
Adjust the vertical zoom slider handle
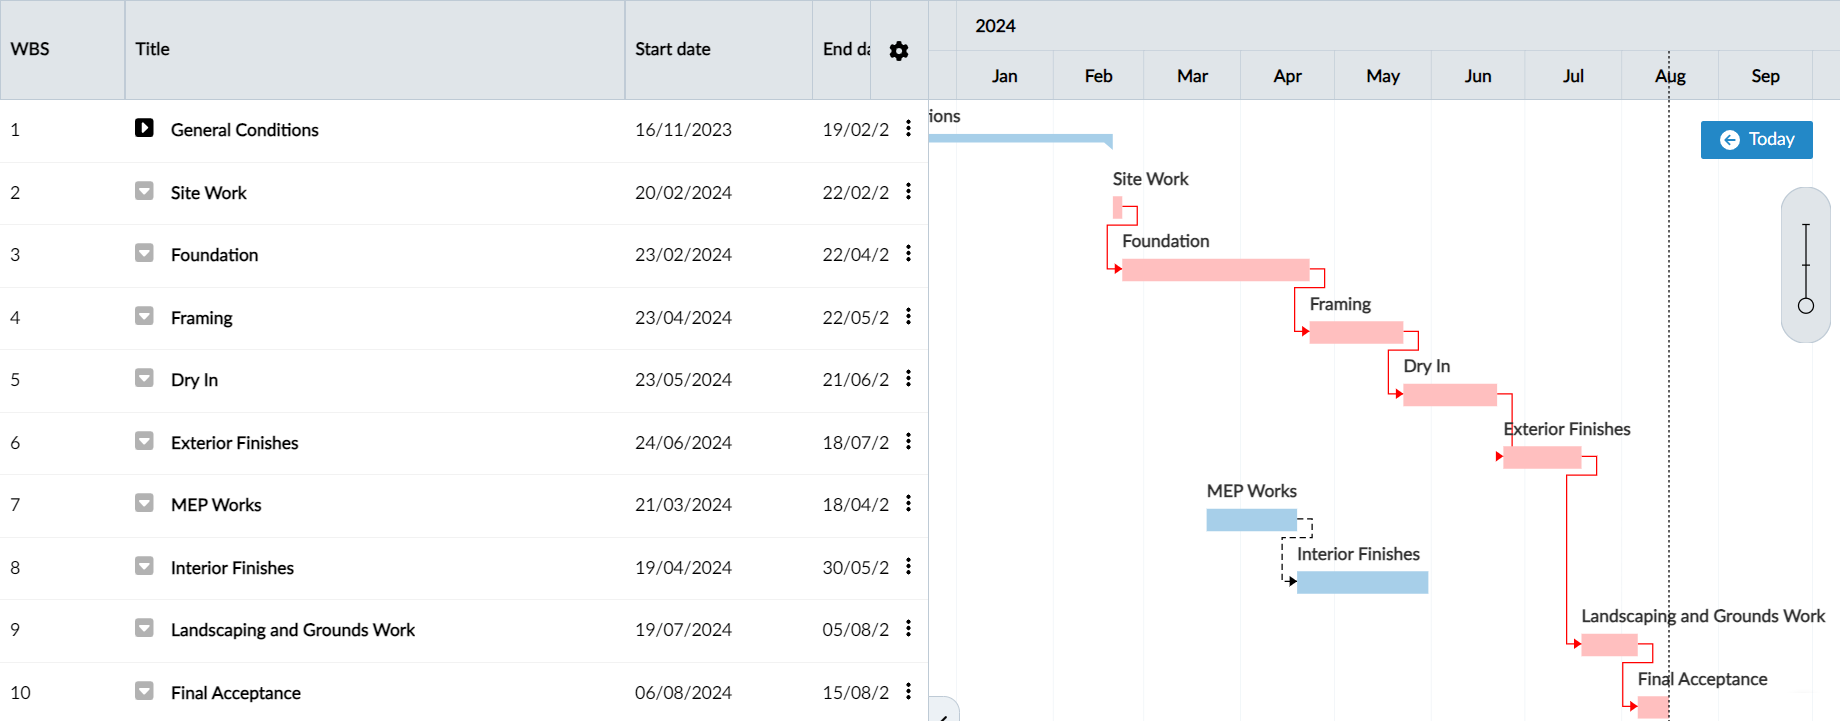click(x=1805, y=305)
